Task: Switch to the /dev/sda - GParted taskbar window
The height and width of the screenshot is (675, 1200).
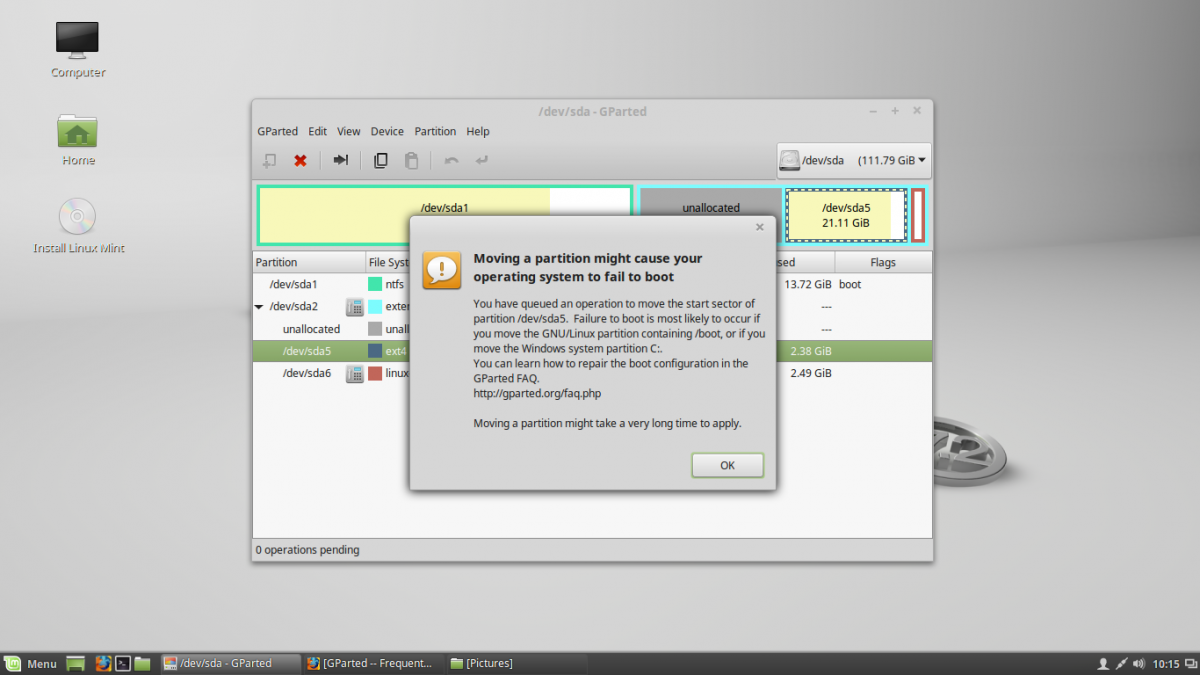Action: tap(230, 663)
